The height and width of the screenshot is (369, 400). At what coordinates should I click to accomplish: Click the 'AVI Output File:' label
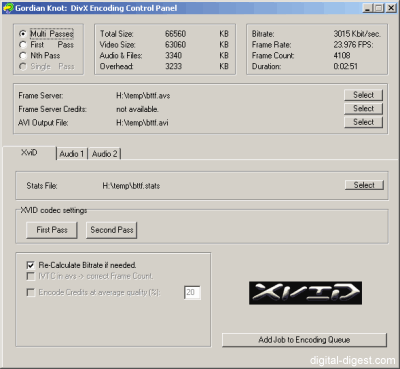pyautogui.click(x=43, y=123)
